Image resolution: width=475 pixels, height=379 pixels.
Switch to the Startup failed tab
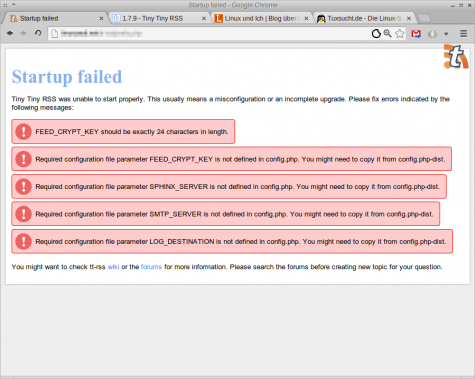55,18
